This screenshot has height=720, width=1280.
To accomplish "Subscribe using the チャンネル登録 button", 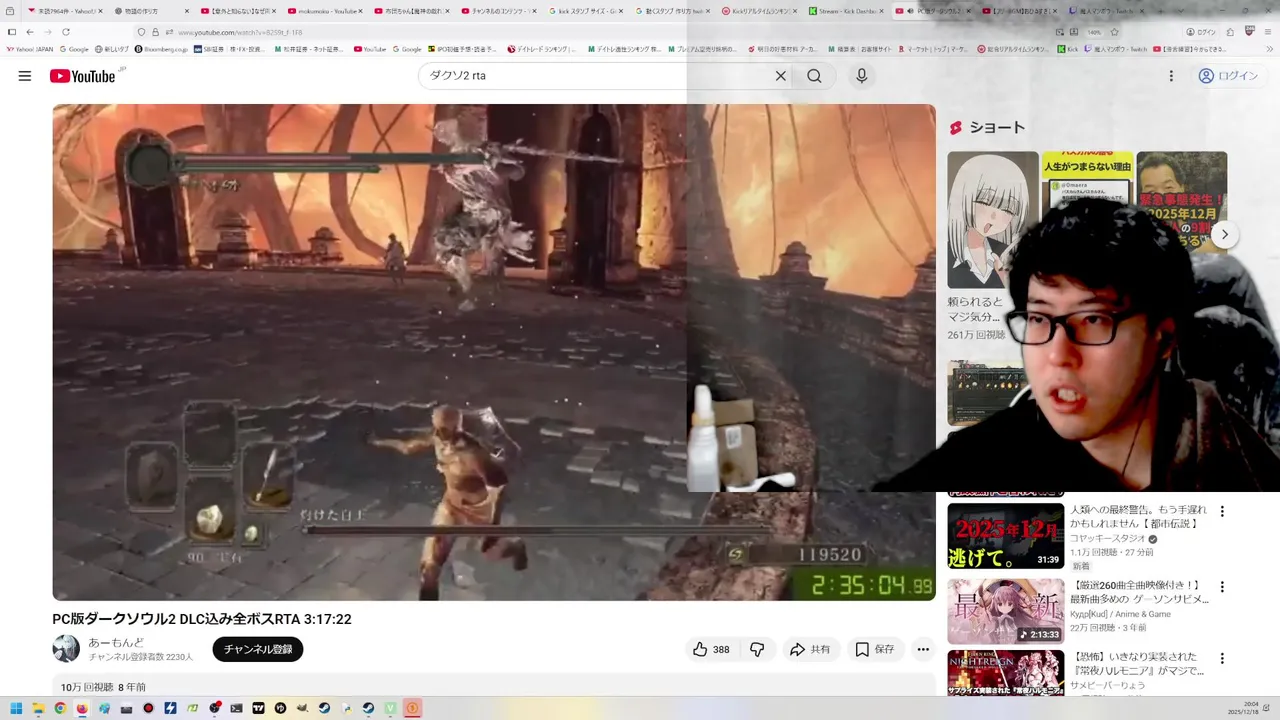I will pos(258,650).
